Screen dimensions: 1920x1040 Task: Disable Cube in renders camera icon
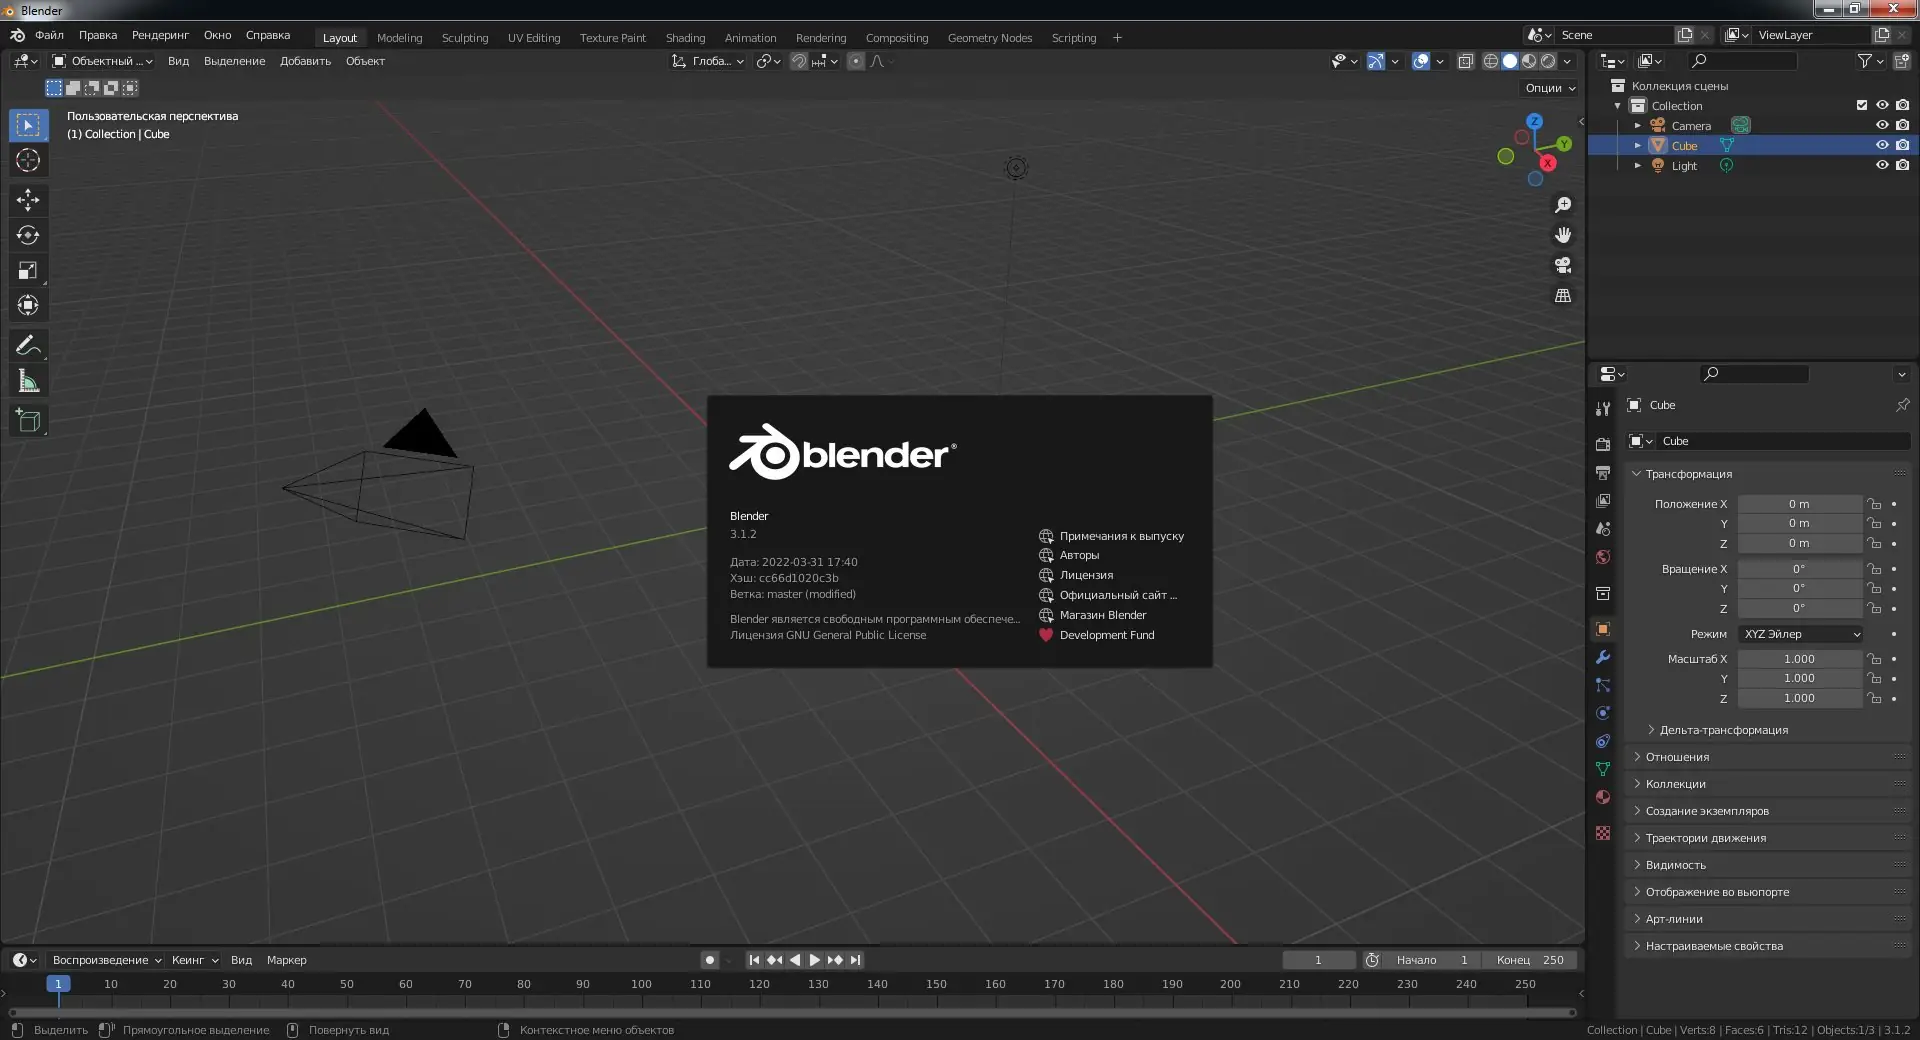(x=1902, y=145)
